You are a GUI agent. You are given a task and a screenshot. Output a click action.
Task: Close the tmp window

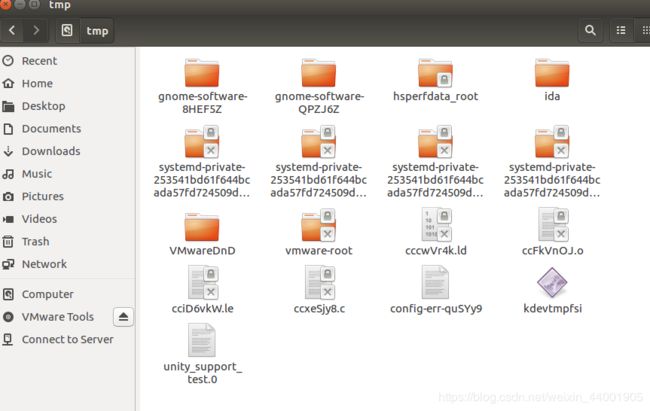click(5, 5)
